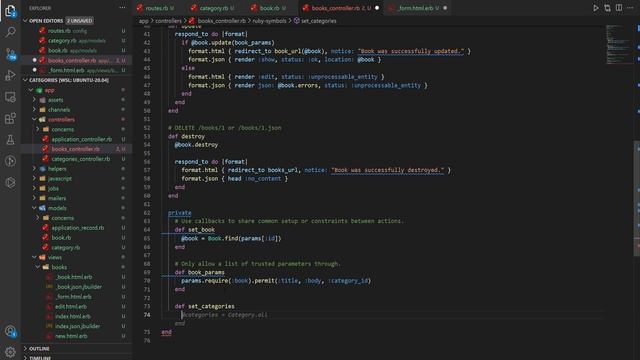Click the Run file play icon
The width and height of the screenshot is (640, 360).
tap(596, 8)
